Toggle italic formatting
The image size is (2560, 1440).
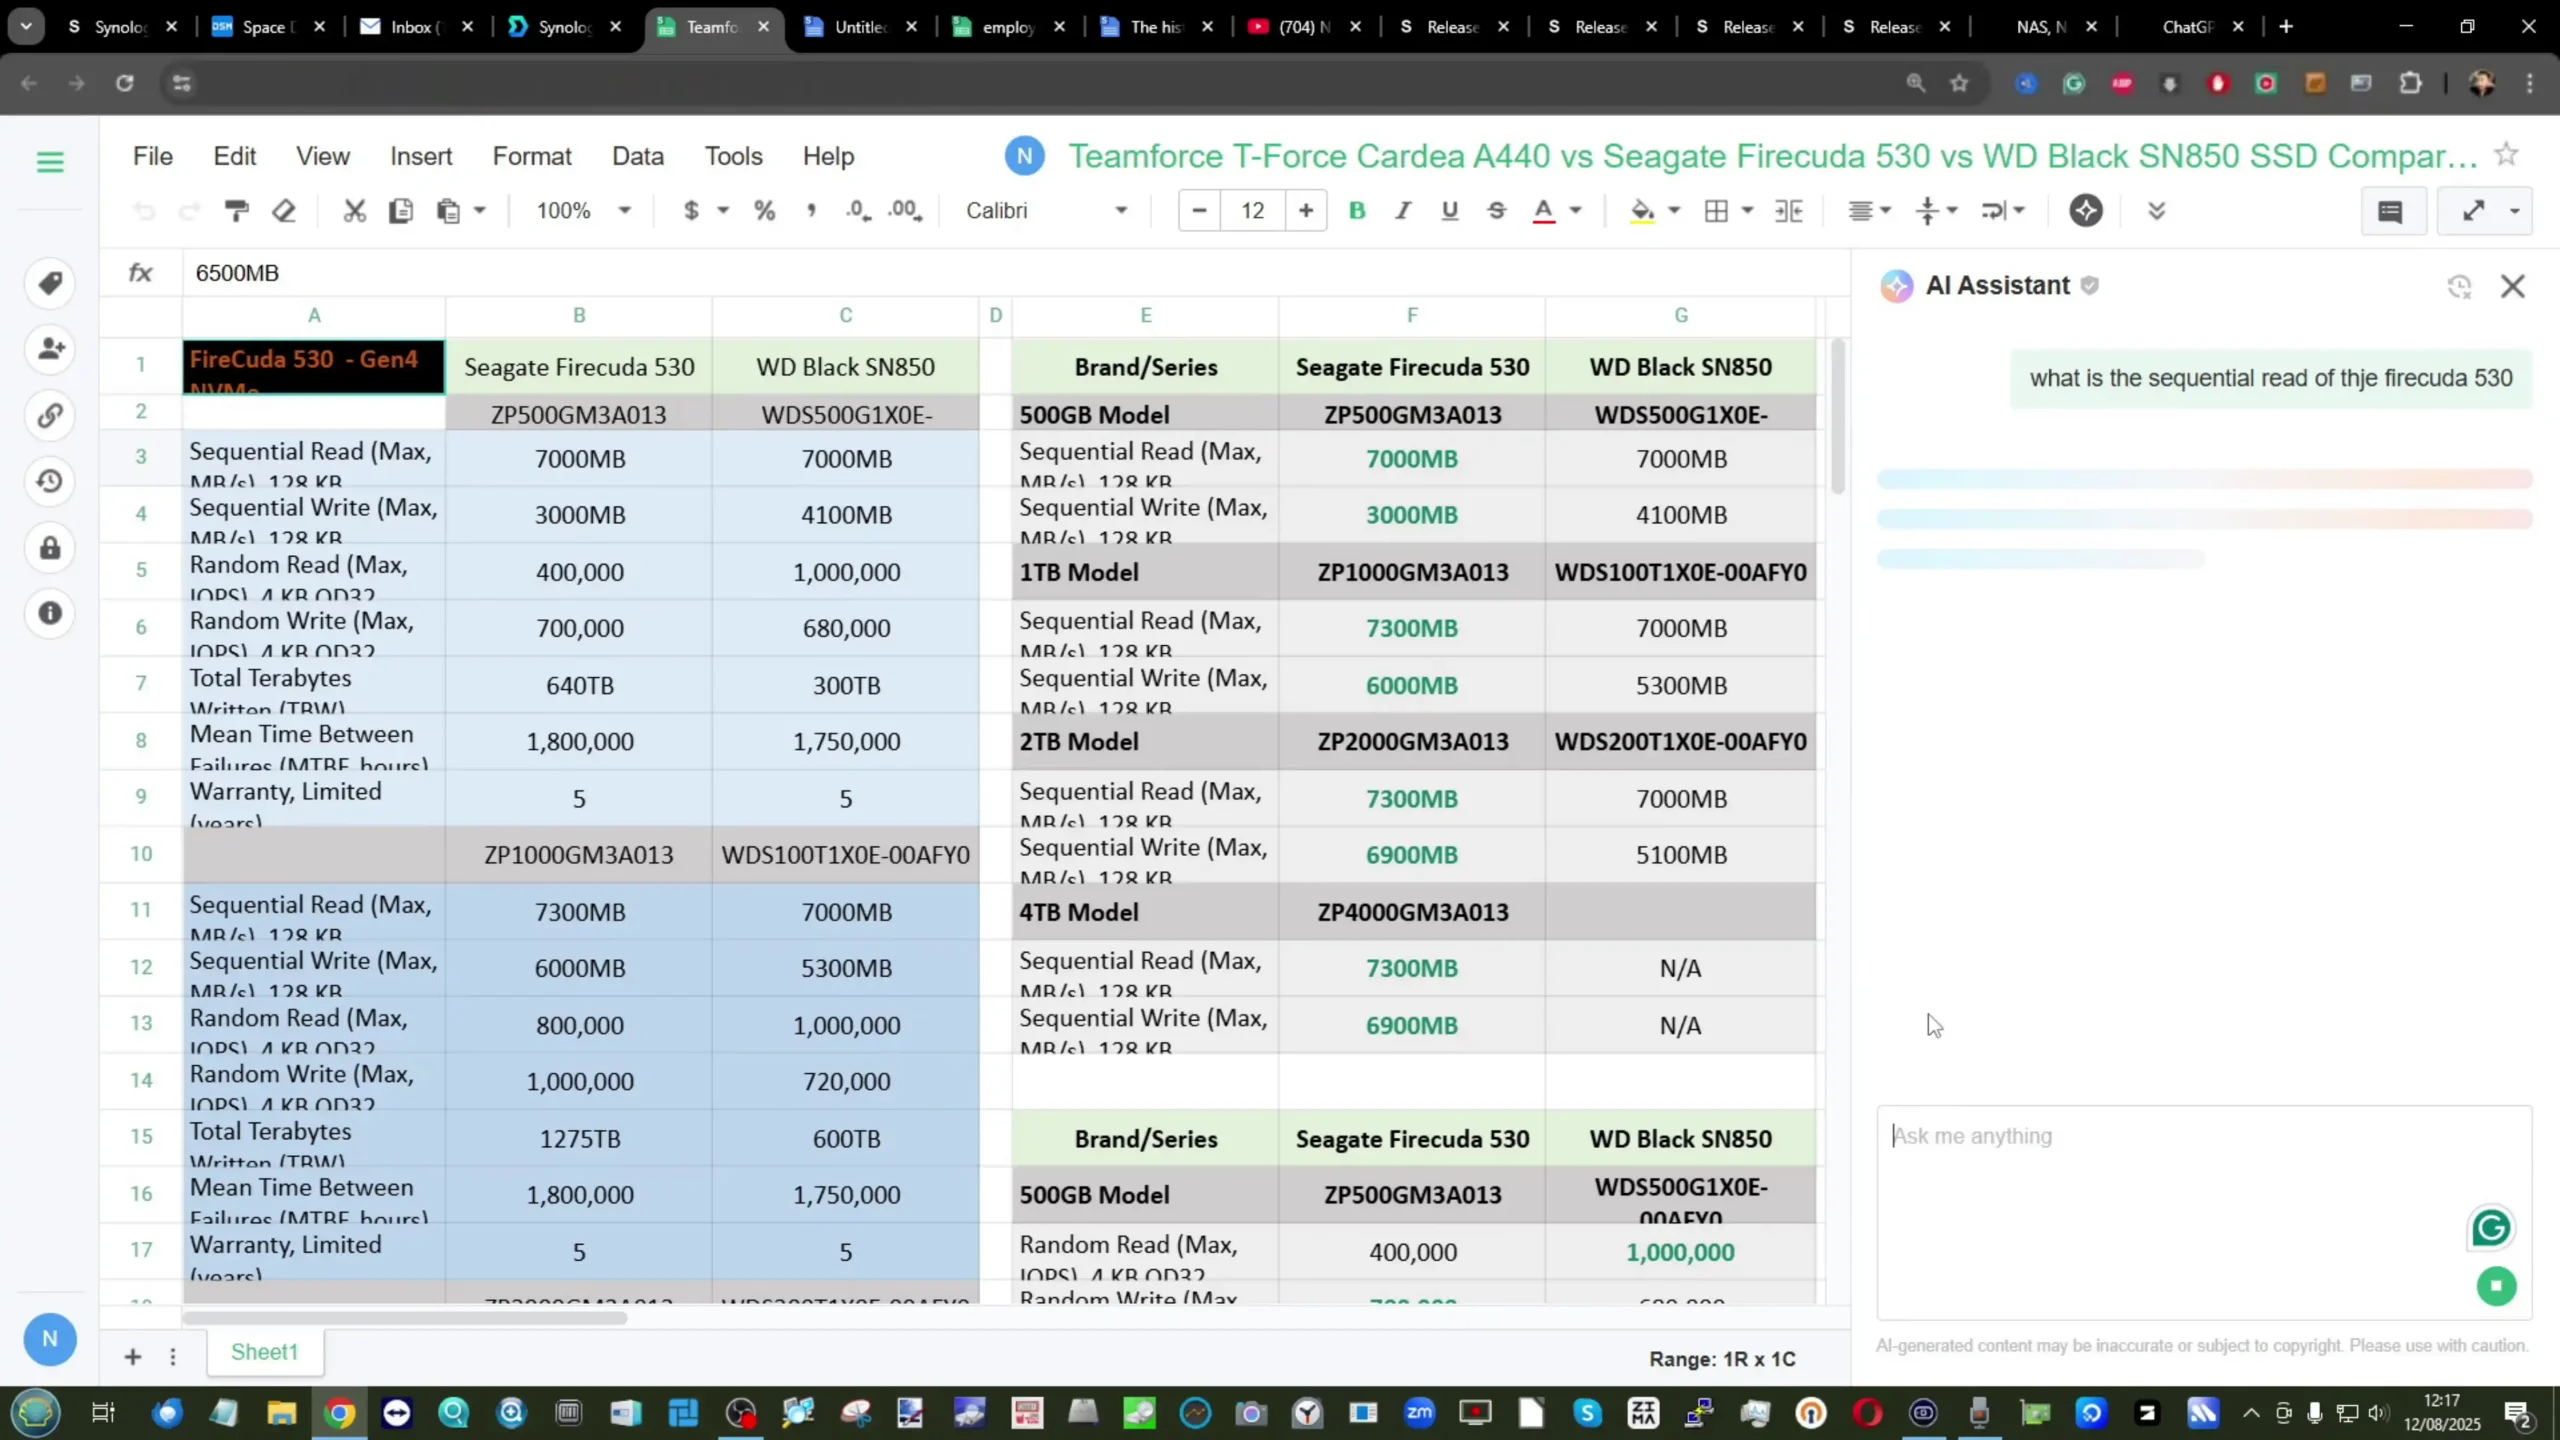tap(1403, 211)
